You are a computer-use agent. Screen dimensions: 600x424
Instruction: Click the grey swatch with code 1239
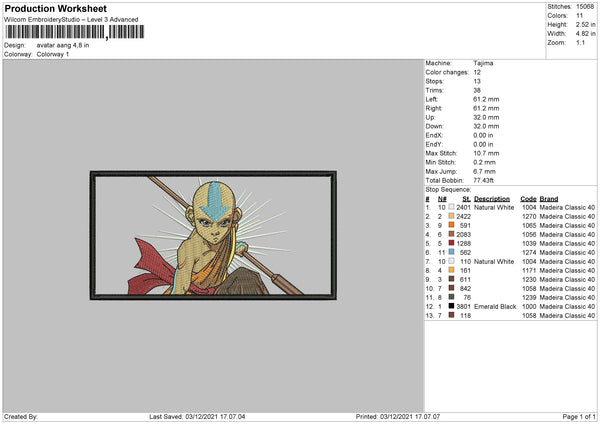[451, 297]
